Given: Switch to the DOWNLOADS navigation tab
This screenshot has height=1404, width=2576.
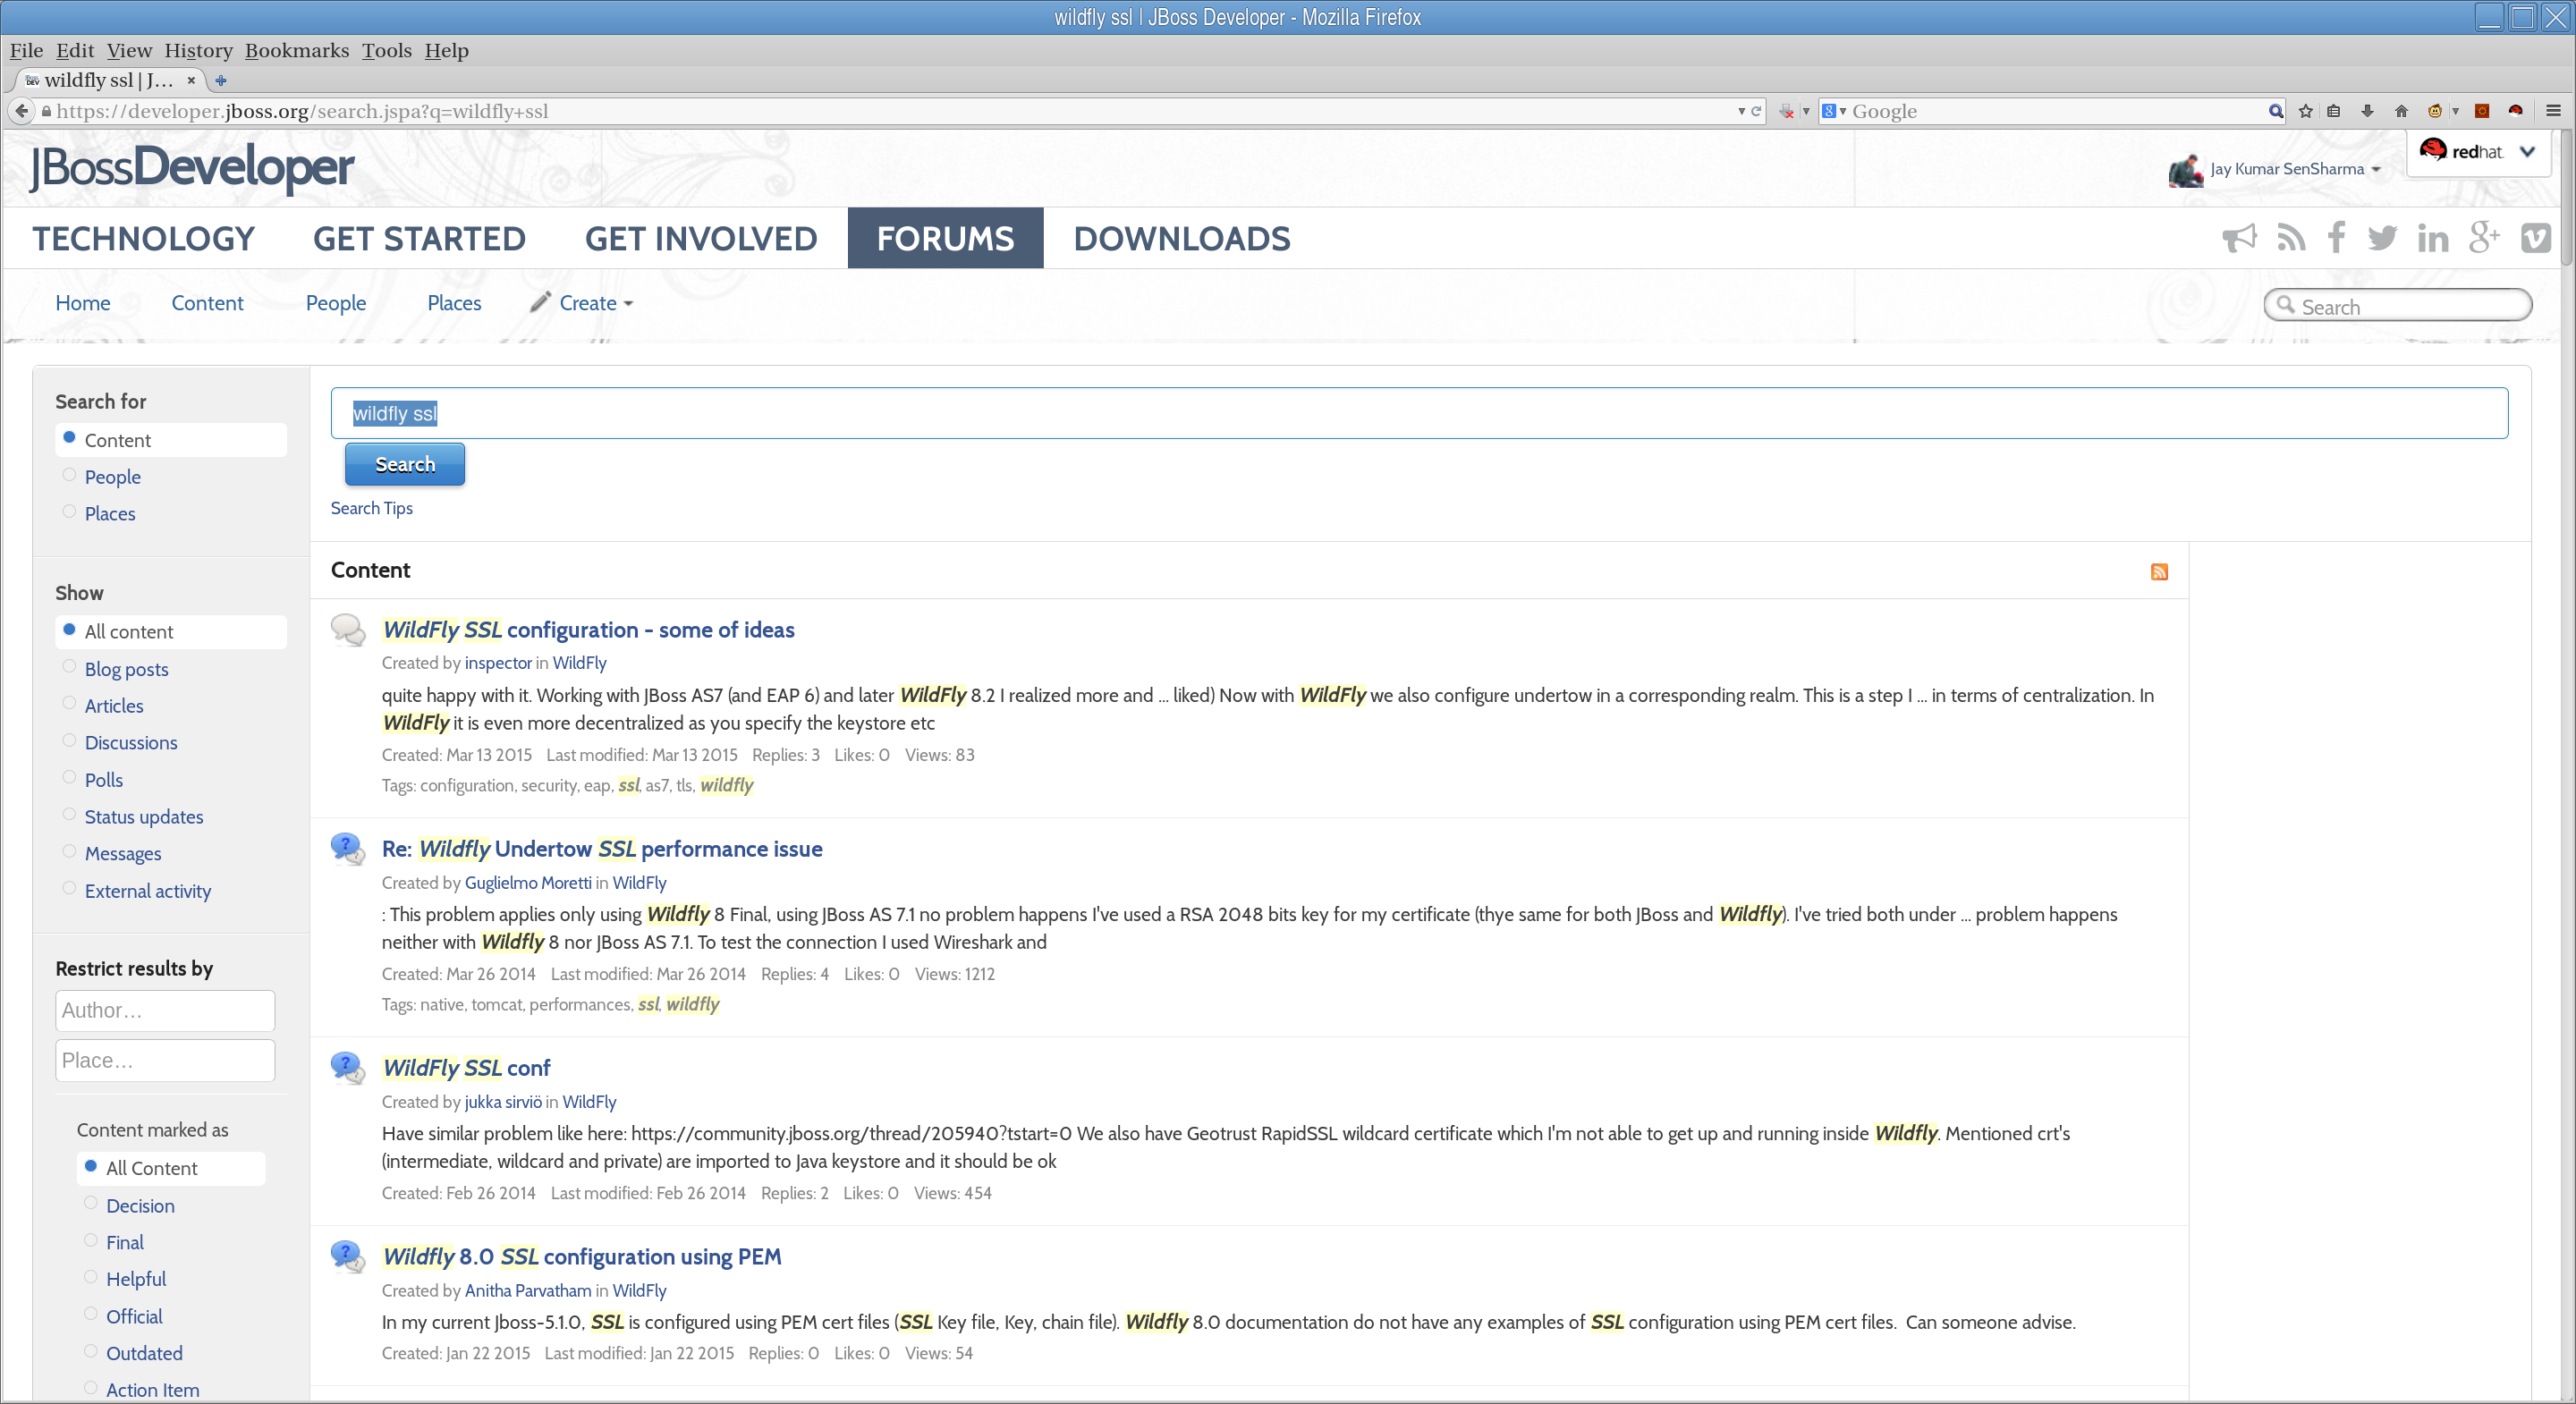Looking at the screenshot, I should point(1181,238).
